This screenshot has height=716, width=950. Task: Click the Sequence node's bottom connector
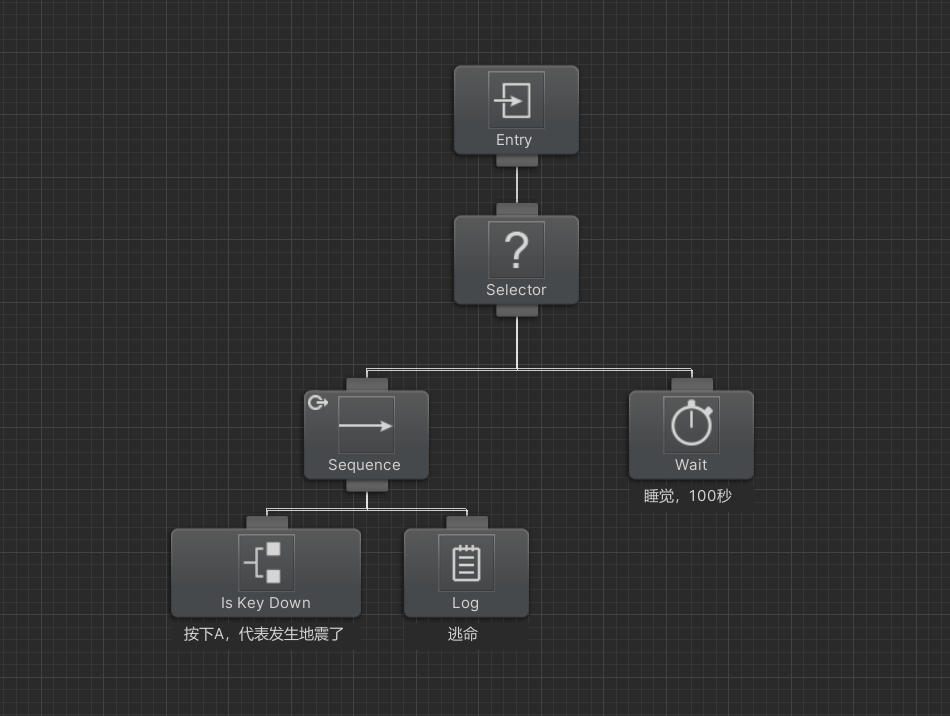[x=367, y=485]
